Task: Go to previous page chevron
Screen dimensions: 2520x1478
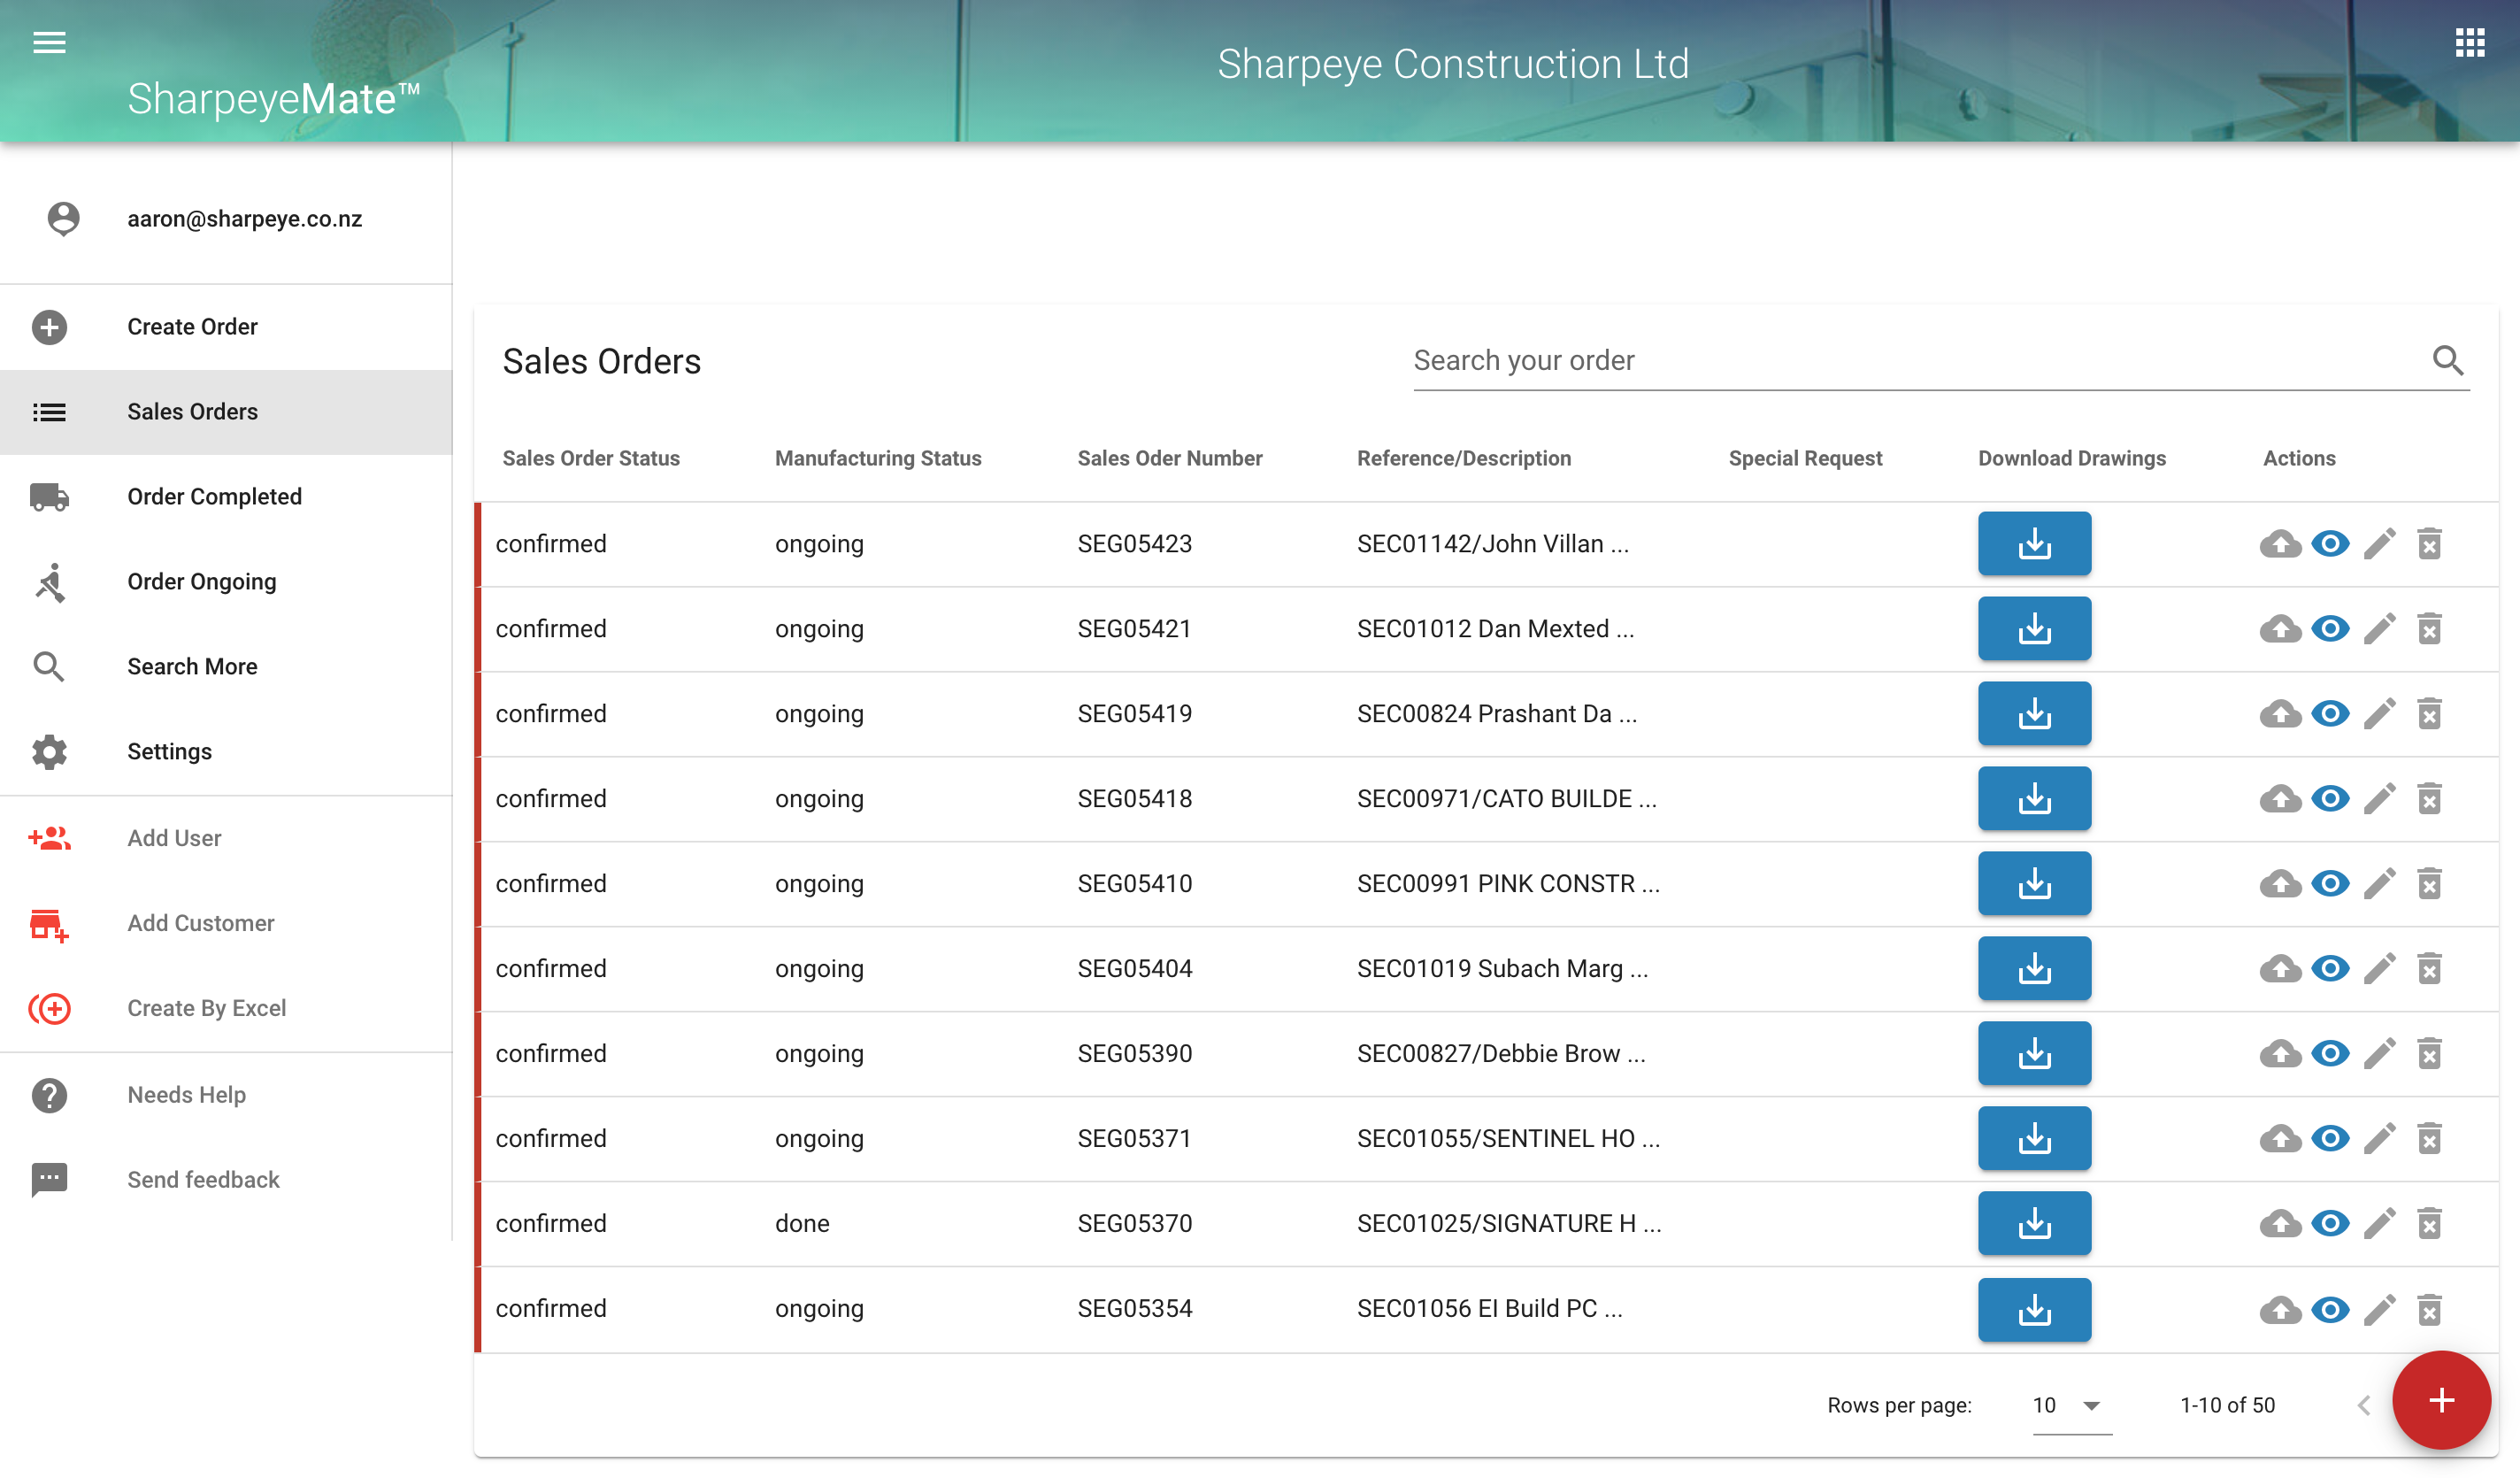Action: tap(2363, 1405)
